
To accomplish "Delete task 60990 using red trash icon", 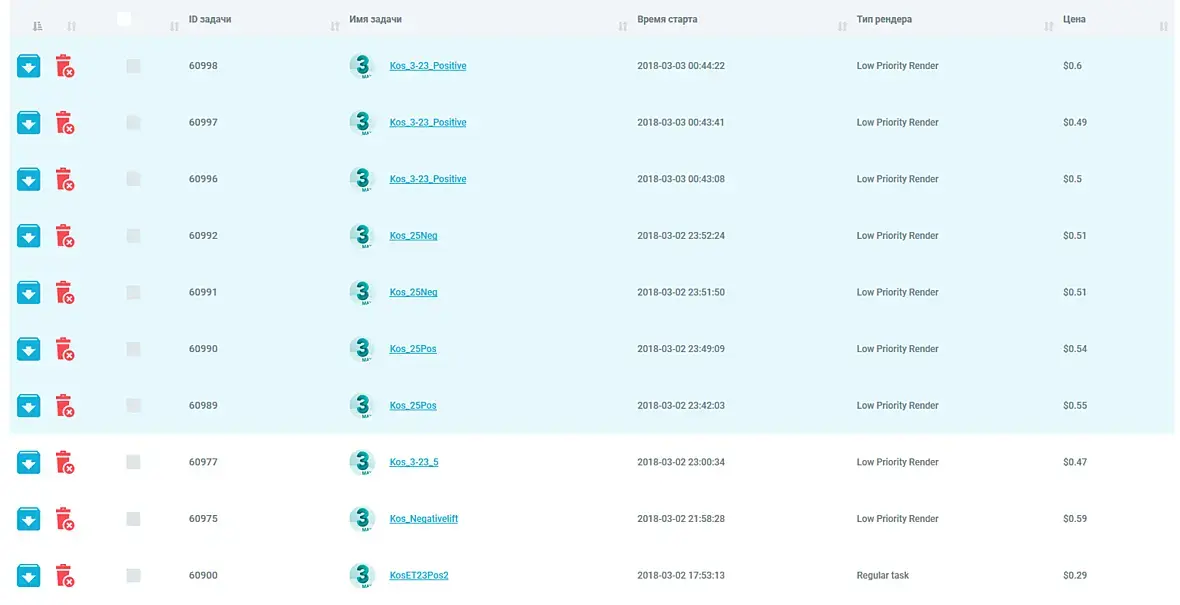I will [64, 349].
